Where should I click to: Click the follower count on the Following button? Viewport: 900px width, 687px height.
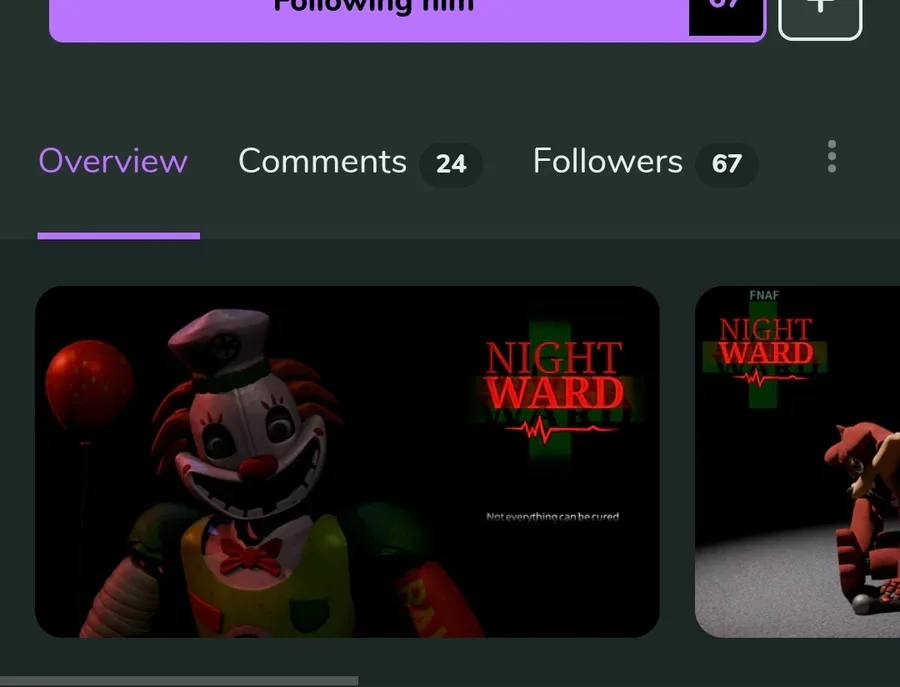click(726, 17)
